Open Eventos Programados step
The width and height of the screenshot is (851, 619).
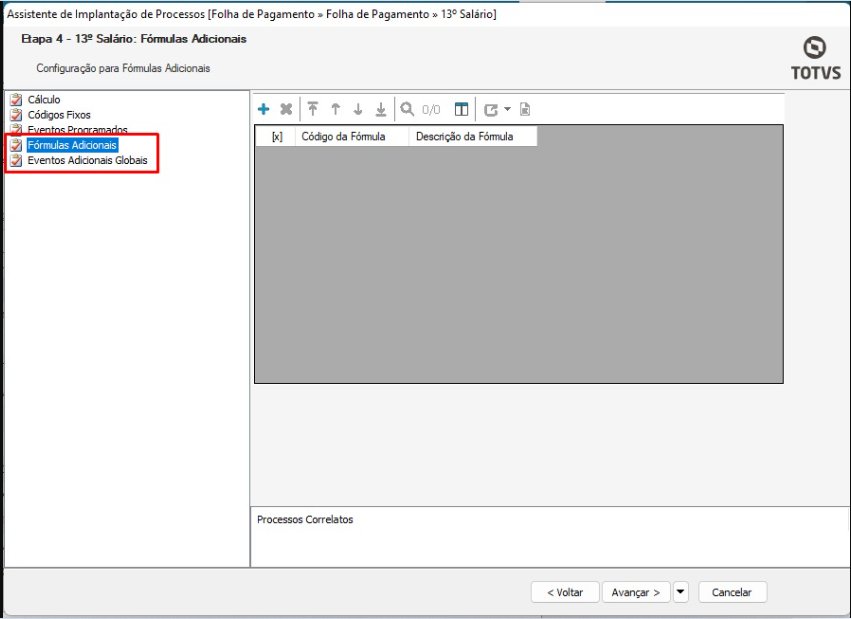pos(78,130)
